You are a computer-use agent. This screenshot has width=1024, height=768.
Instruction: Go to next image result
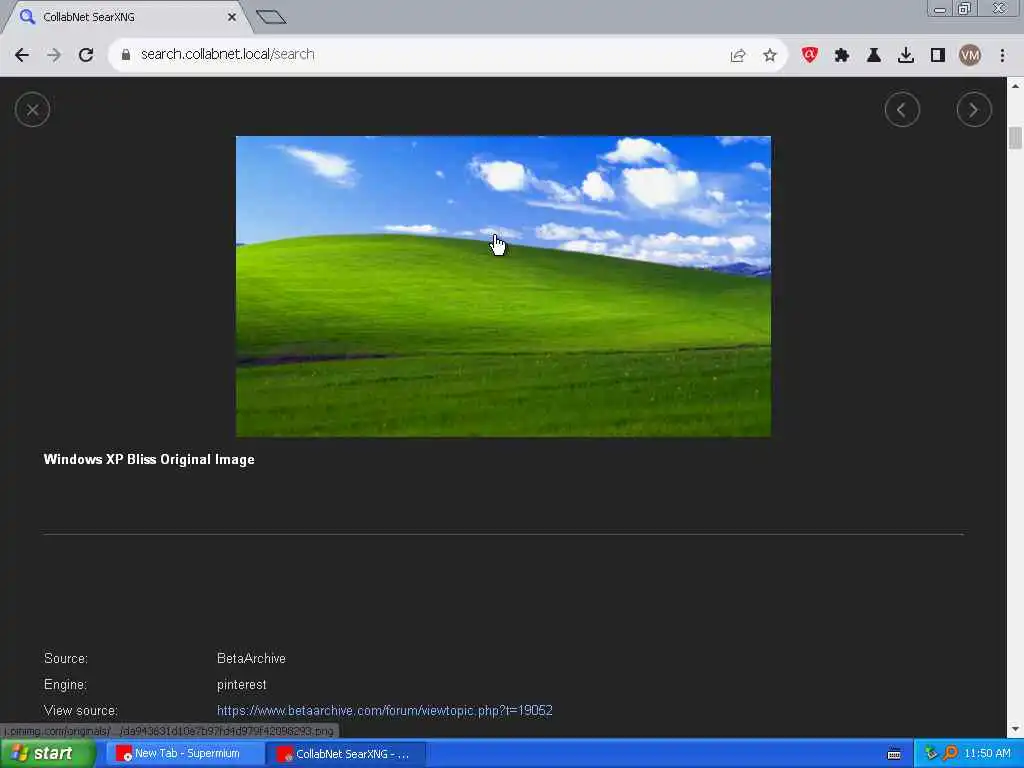click(974, 110)
